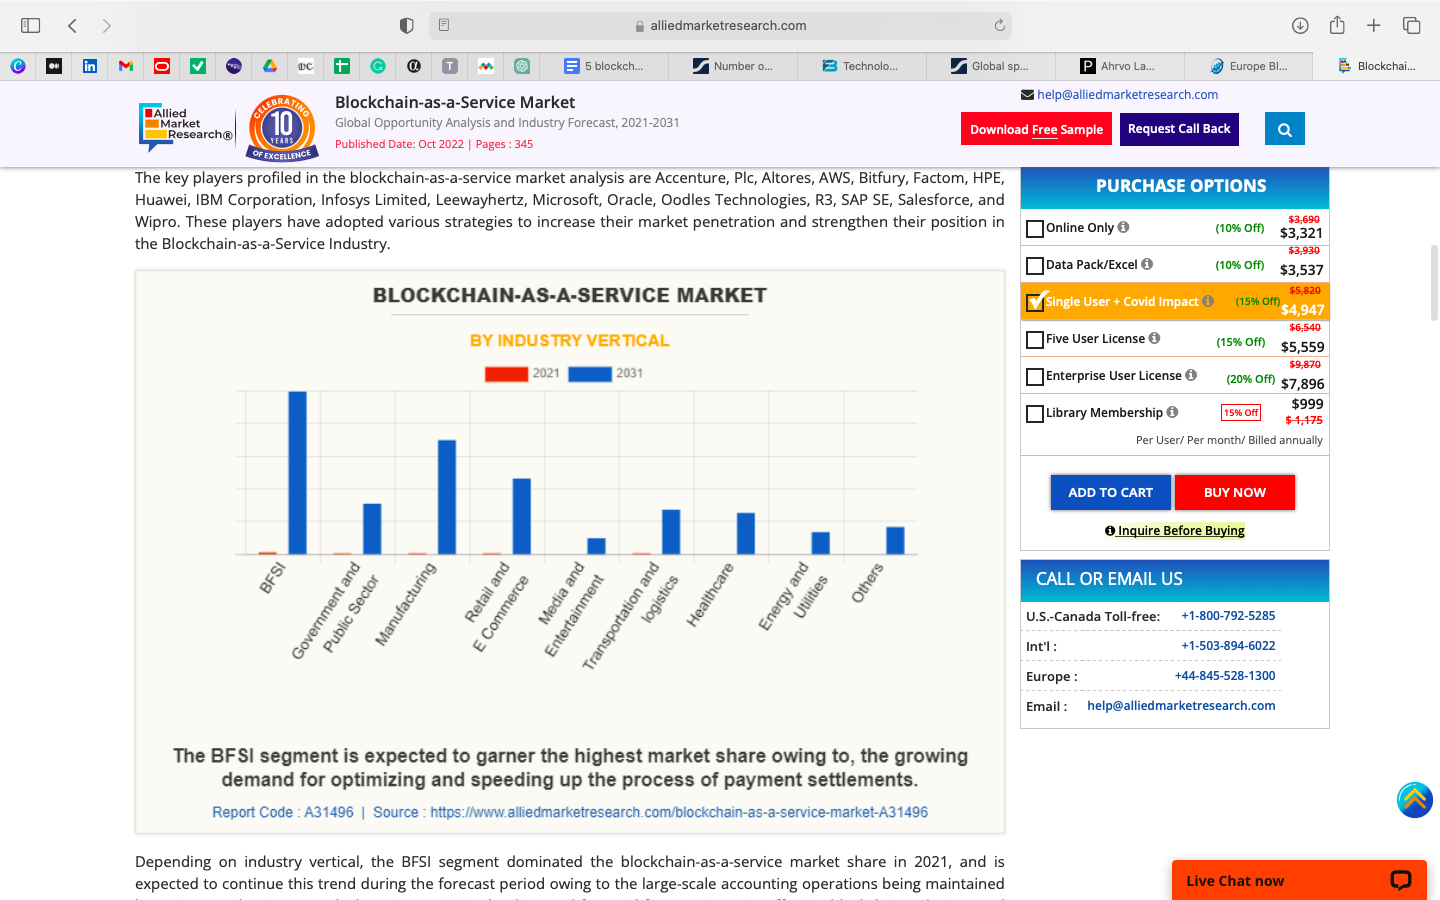Viewport: 1440px width, 900px height.
Task: Switch to the 'Ahrvo La...' tab
Action: pyautogui.click(x=1119, y=66)
